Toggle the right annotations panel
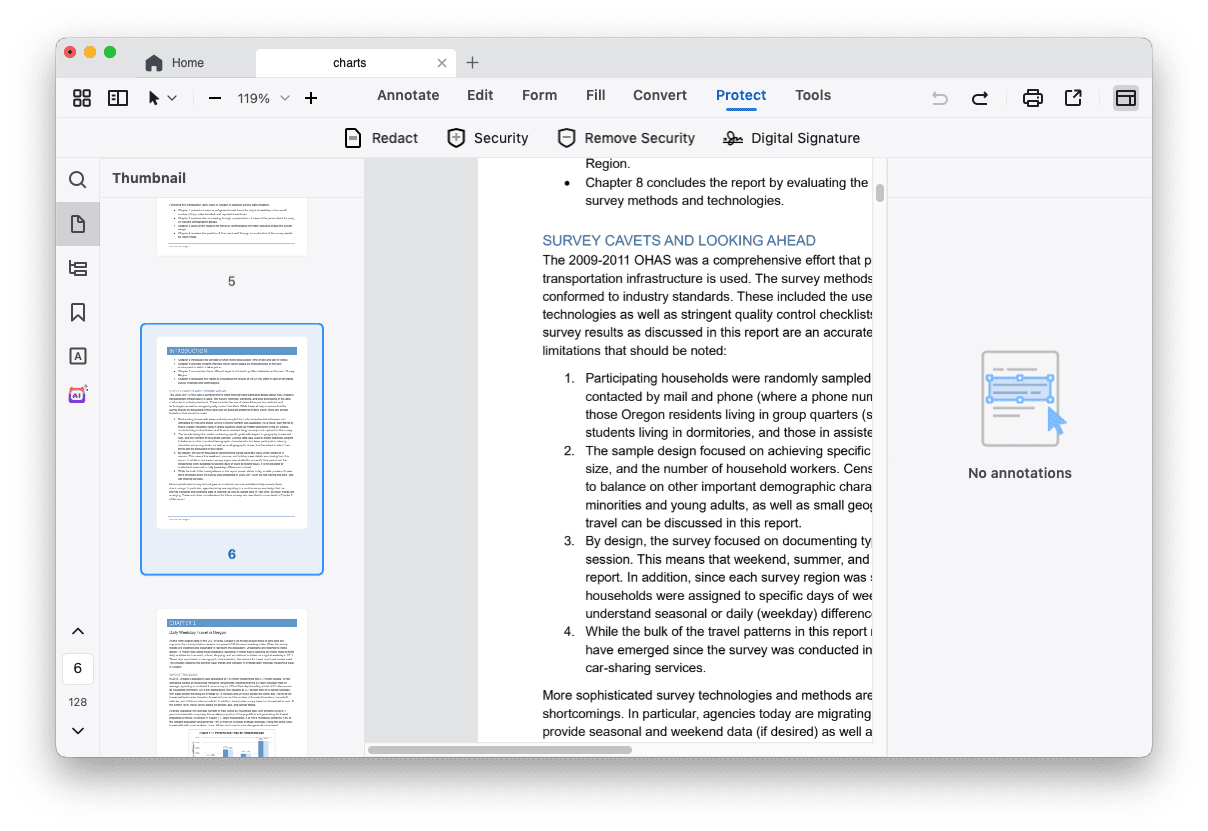 [1126, 97]
